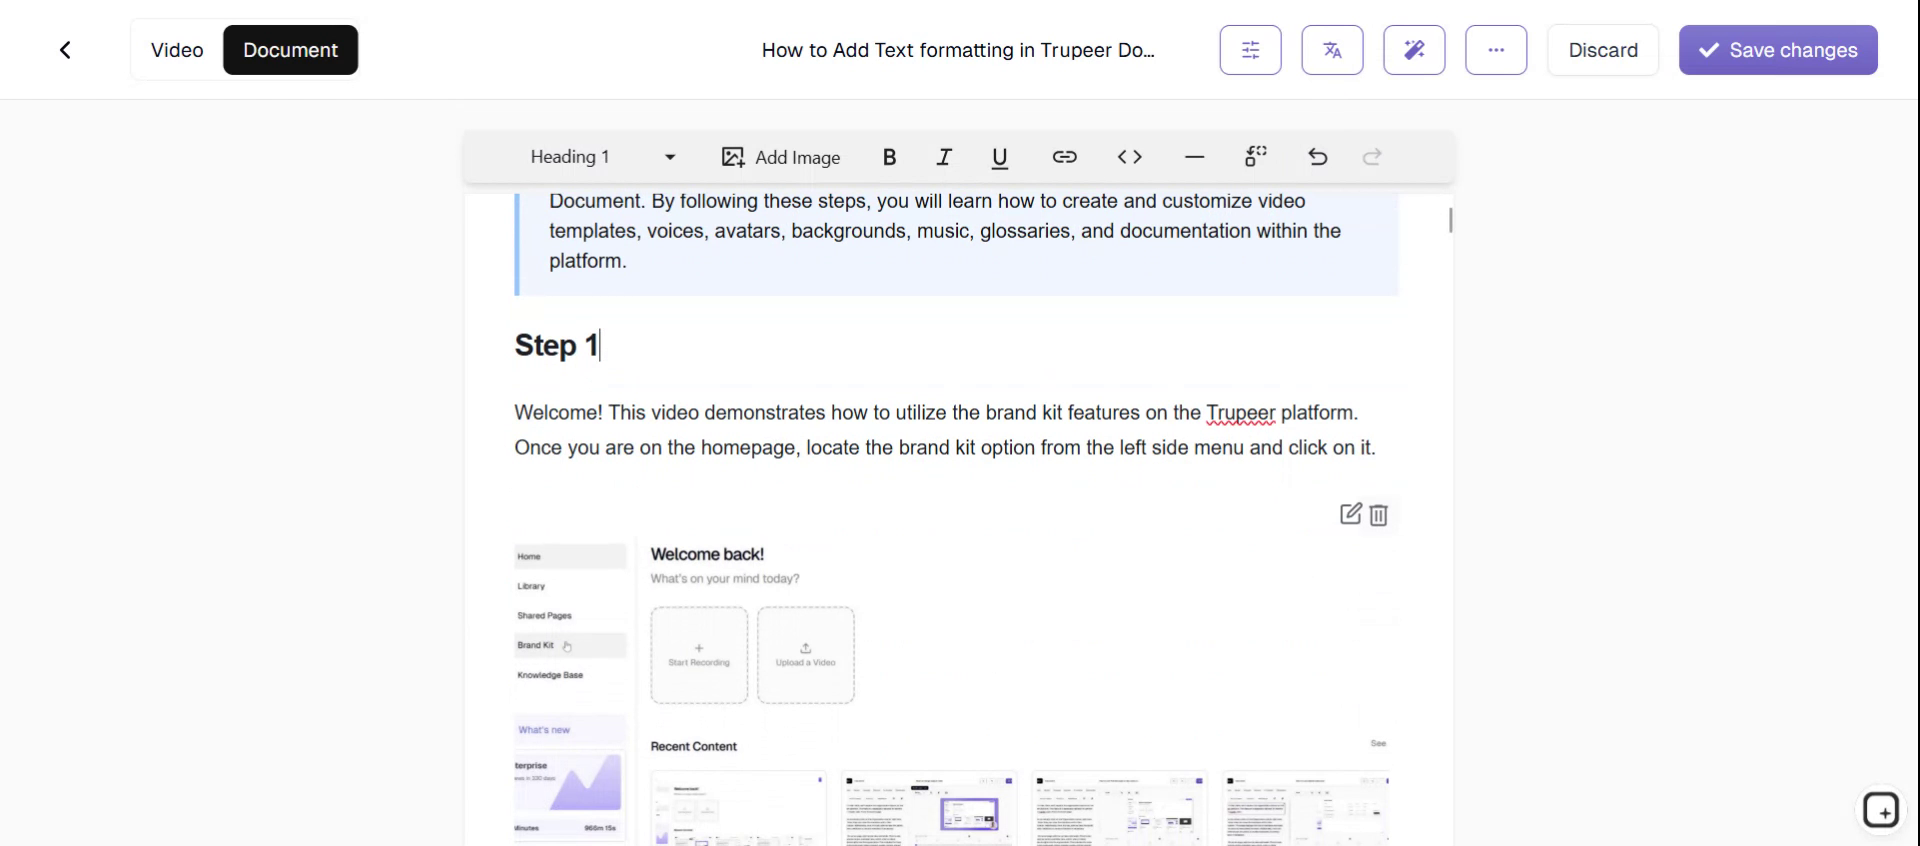Insert code block with angle brackets icon
Screen dimensions: 1920x846
pyautogui.click(x=1129, y=157)
